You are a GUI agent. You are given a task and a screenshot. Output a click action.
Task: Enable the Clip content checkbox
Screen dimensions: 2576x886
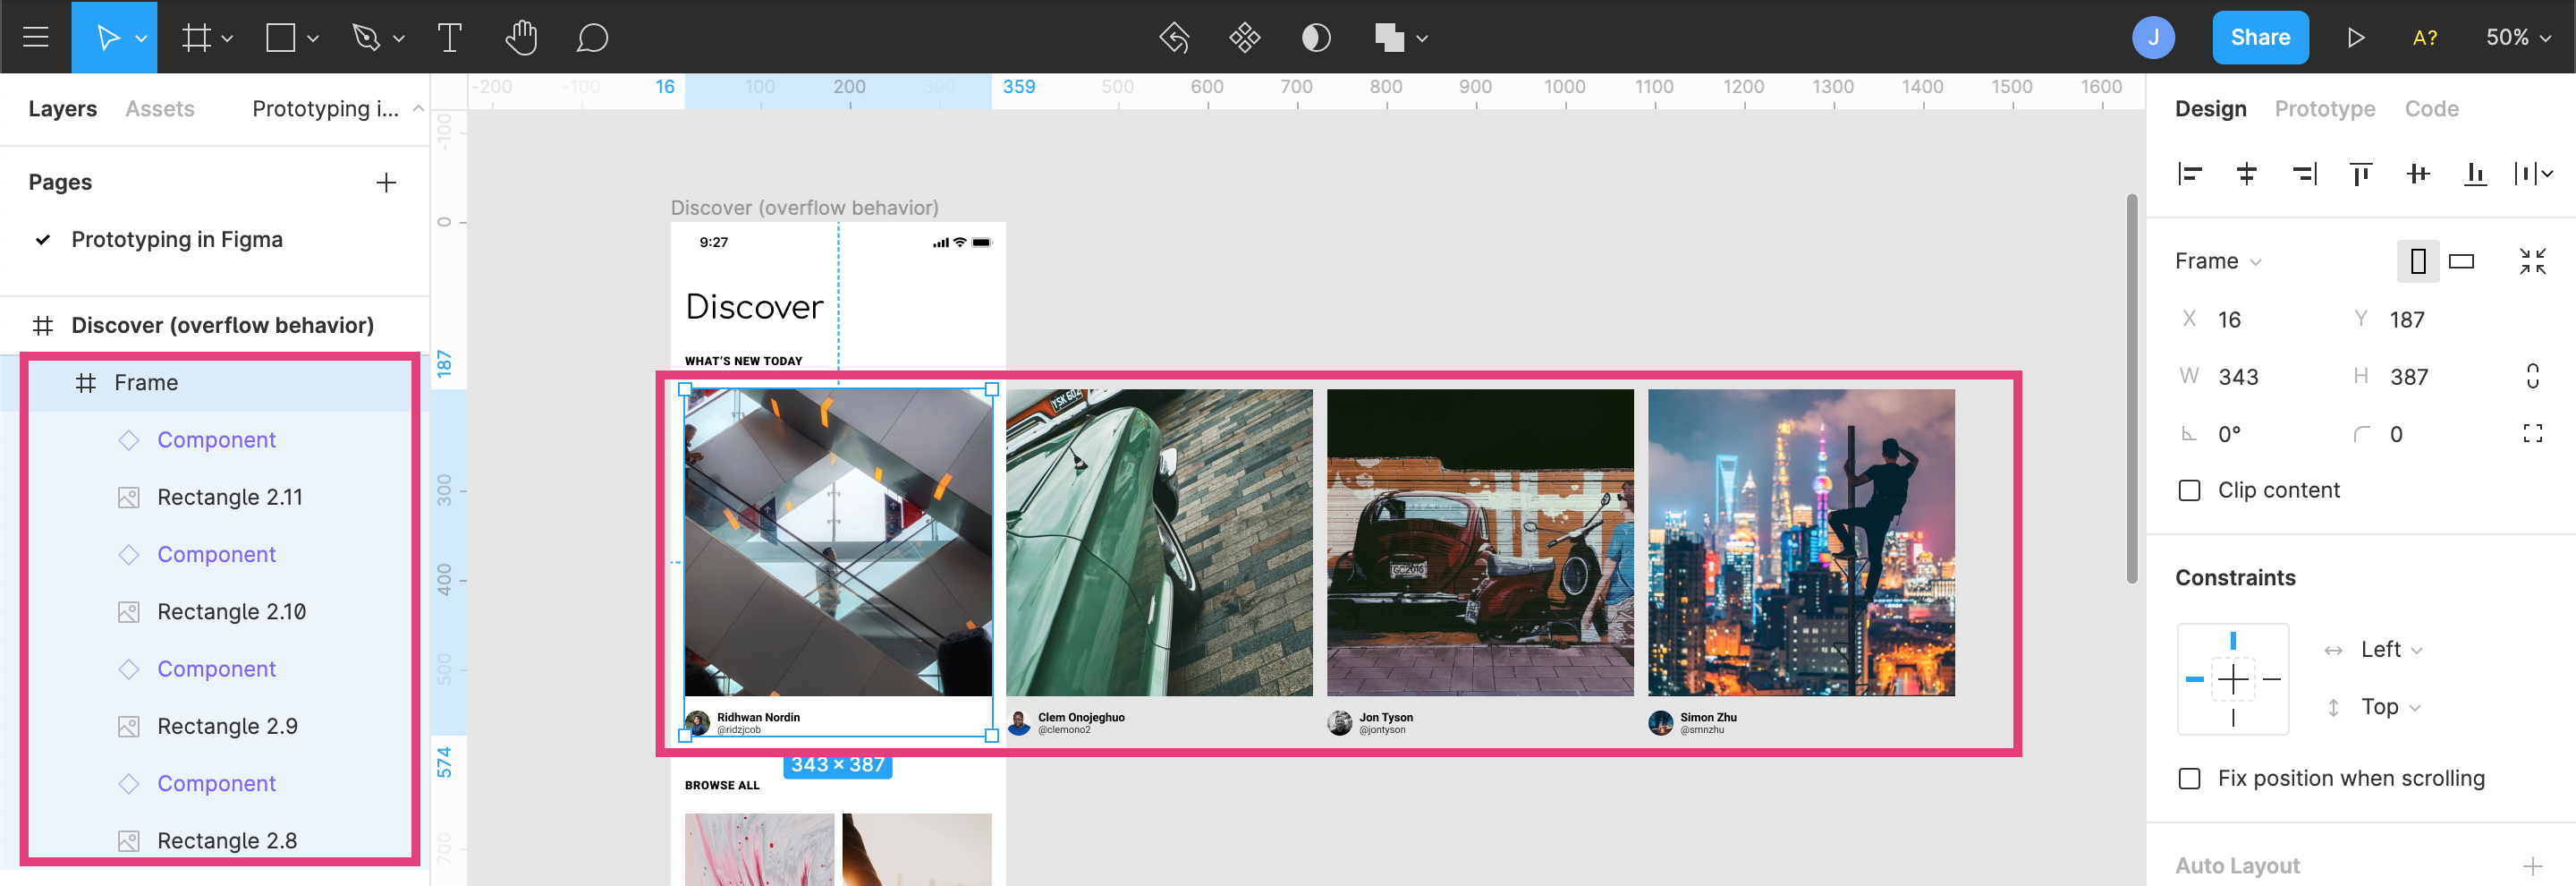[x=2189, y=490]
